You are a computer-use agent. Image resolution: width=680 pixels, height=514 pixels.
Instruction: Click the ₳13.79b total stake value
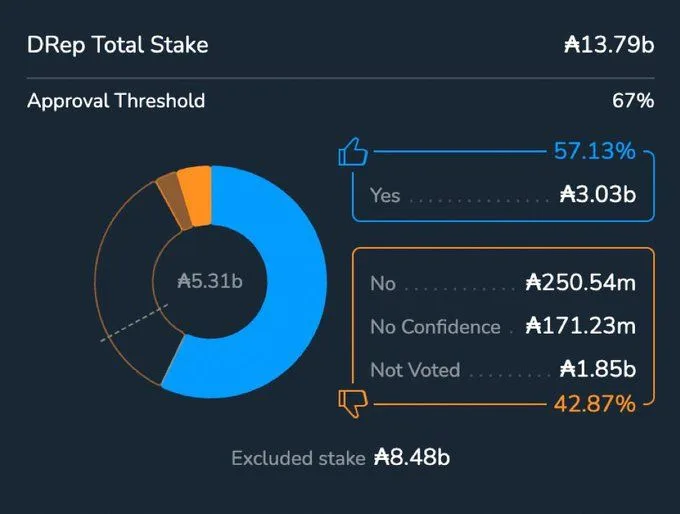pos(608,45)
